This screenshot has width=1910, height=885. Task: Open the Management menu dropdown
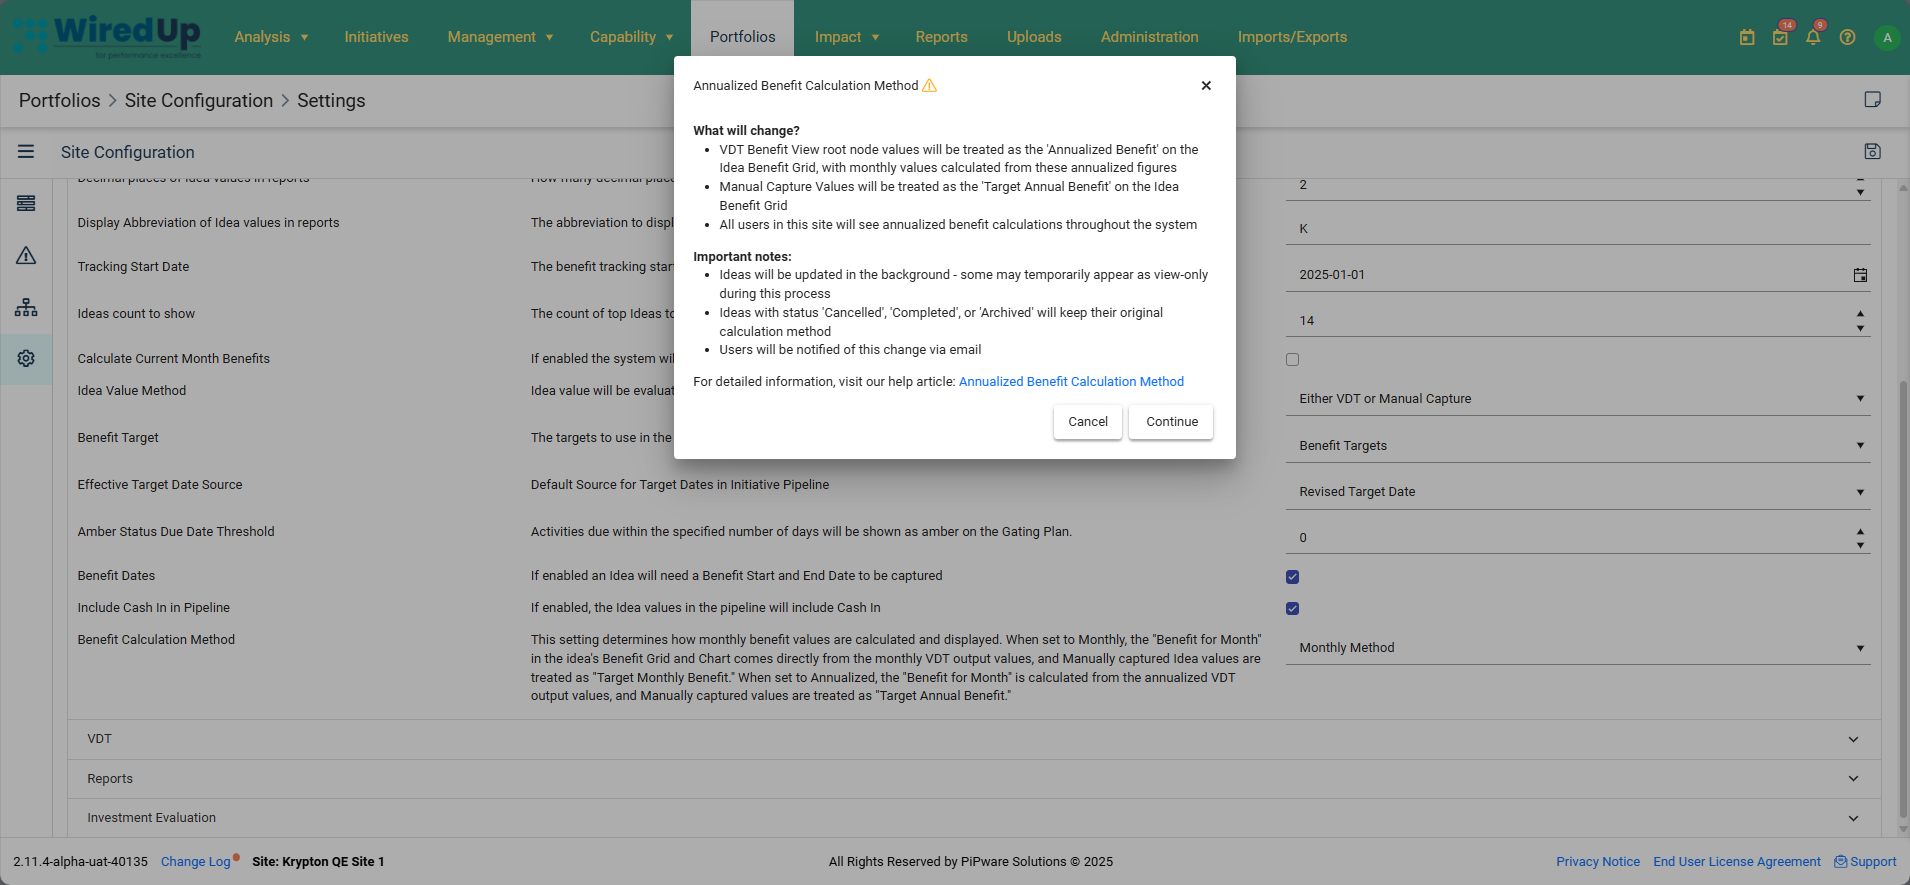point(500,37)
